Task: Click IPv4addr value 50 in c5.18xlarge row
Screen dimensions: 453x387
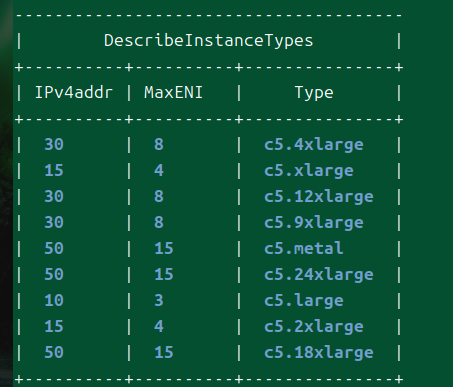Action: 54,352
